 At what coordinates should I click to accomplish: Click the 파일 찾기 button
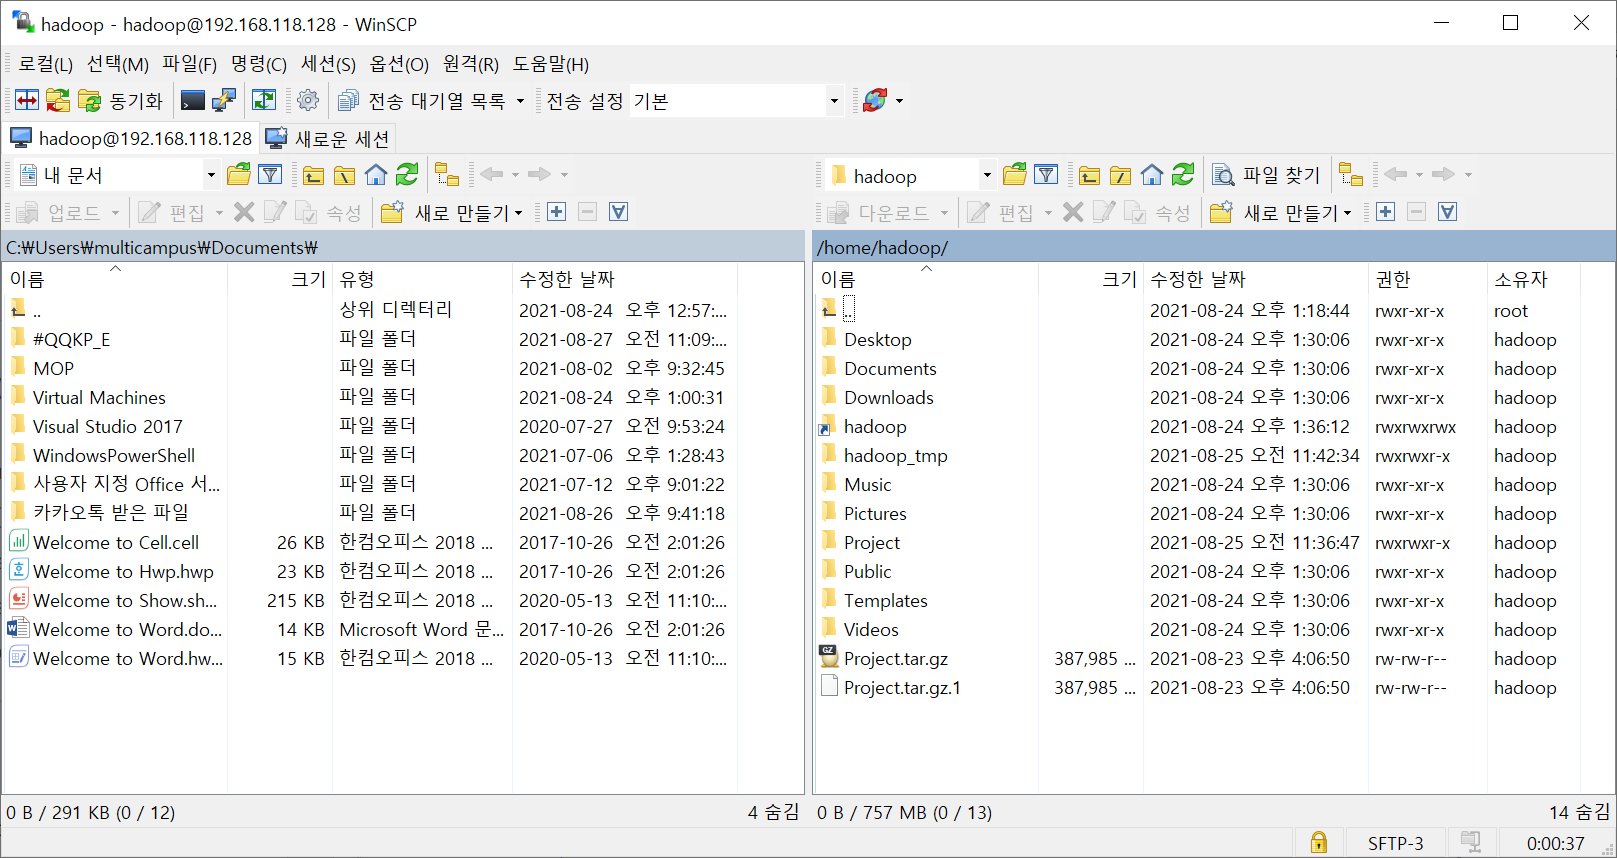point(1267,175)
